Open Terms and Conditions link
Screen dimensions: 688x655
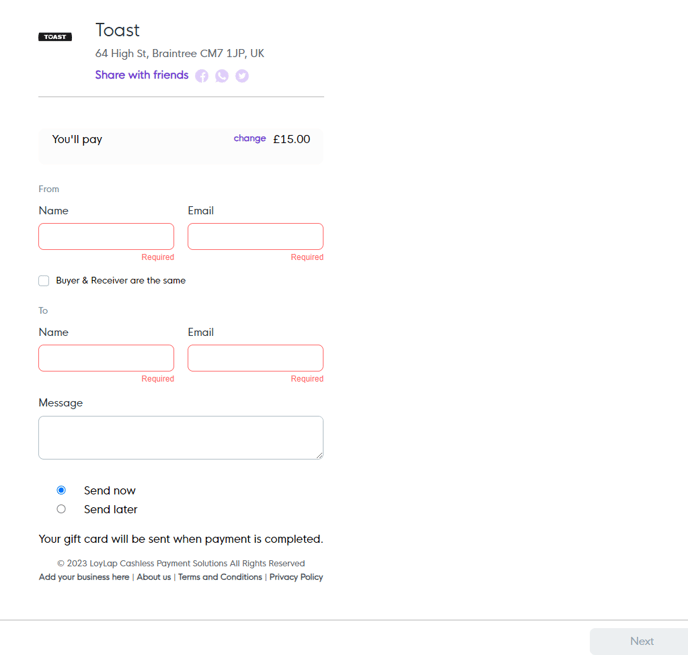click(220, 577)
